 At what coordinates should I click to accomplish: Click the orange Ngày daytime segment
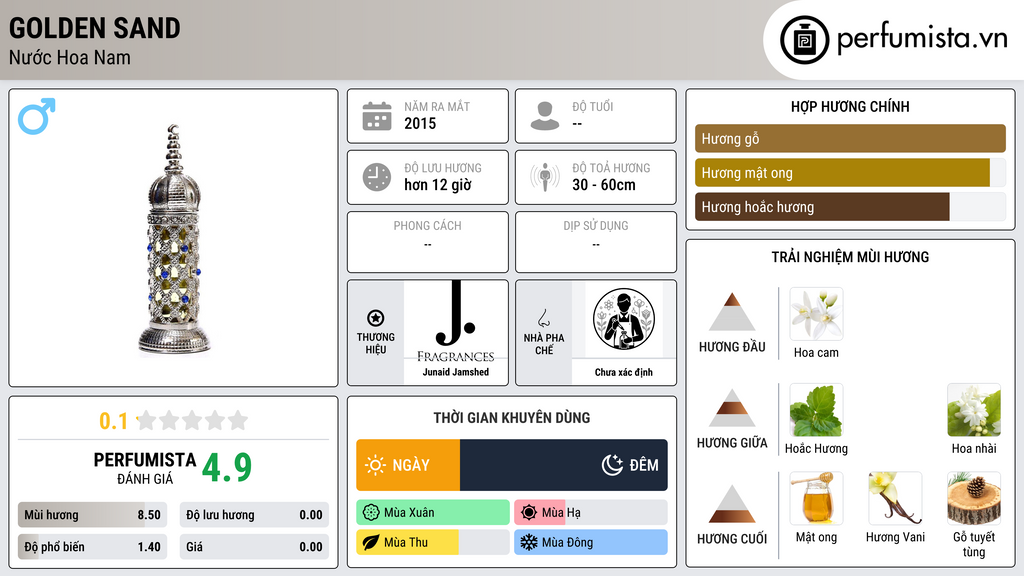408,465
